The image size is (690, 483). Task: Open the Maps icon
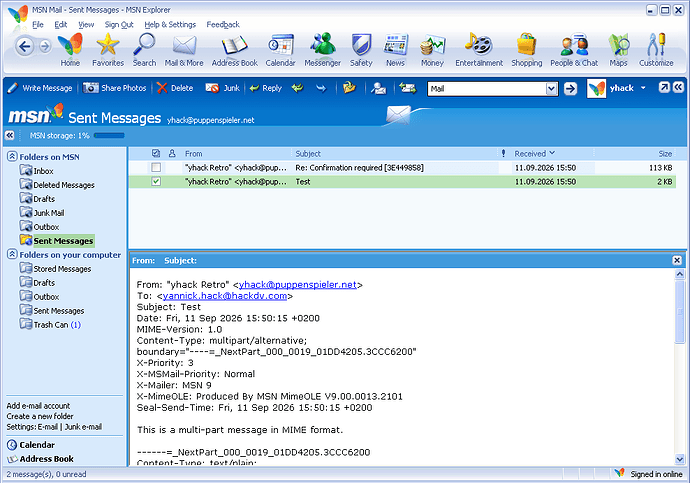point(618,50)
